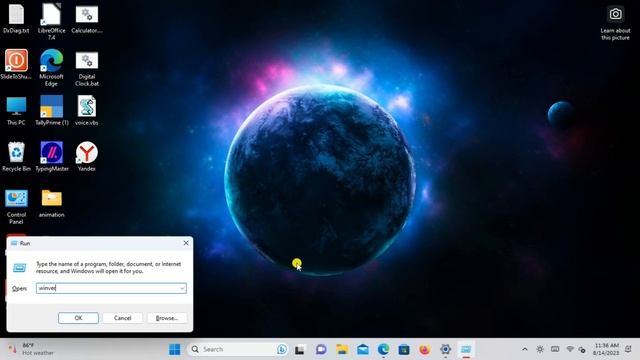Screen dimensions: 640x360
Task: Click the Run dialog title bar icon
Action: [x=14, y=243]
